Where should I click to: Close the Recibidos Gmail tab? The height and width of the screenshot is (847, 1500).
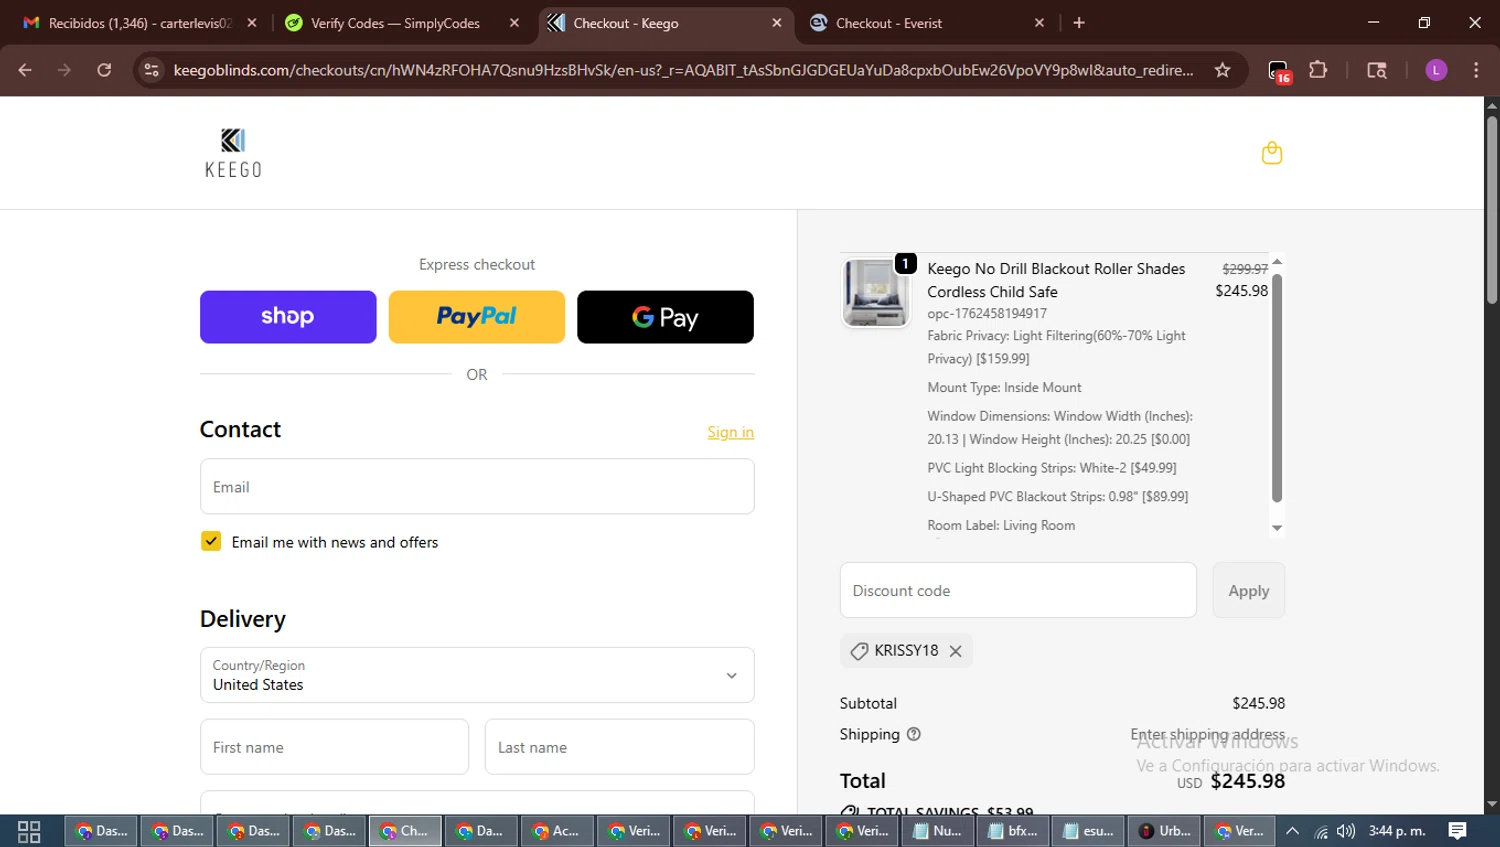(252, 23)
